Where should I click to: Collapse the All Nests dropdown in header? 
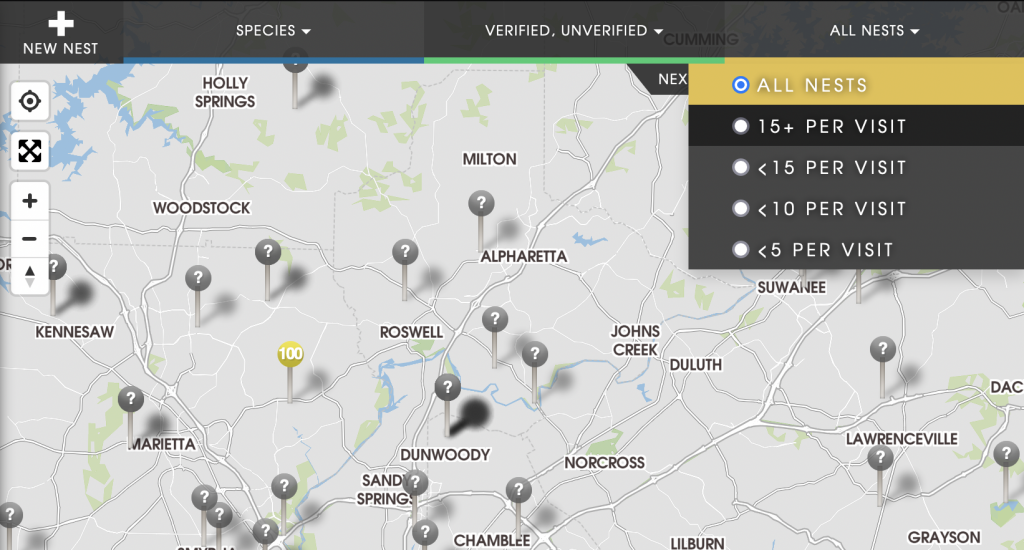pos(874,31)
